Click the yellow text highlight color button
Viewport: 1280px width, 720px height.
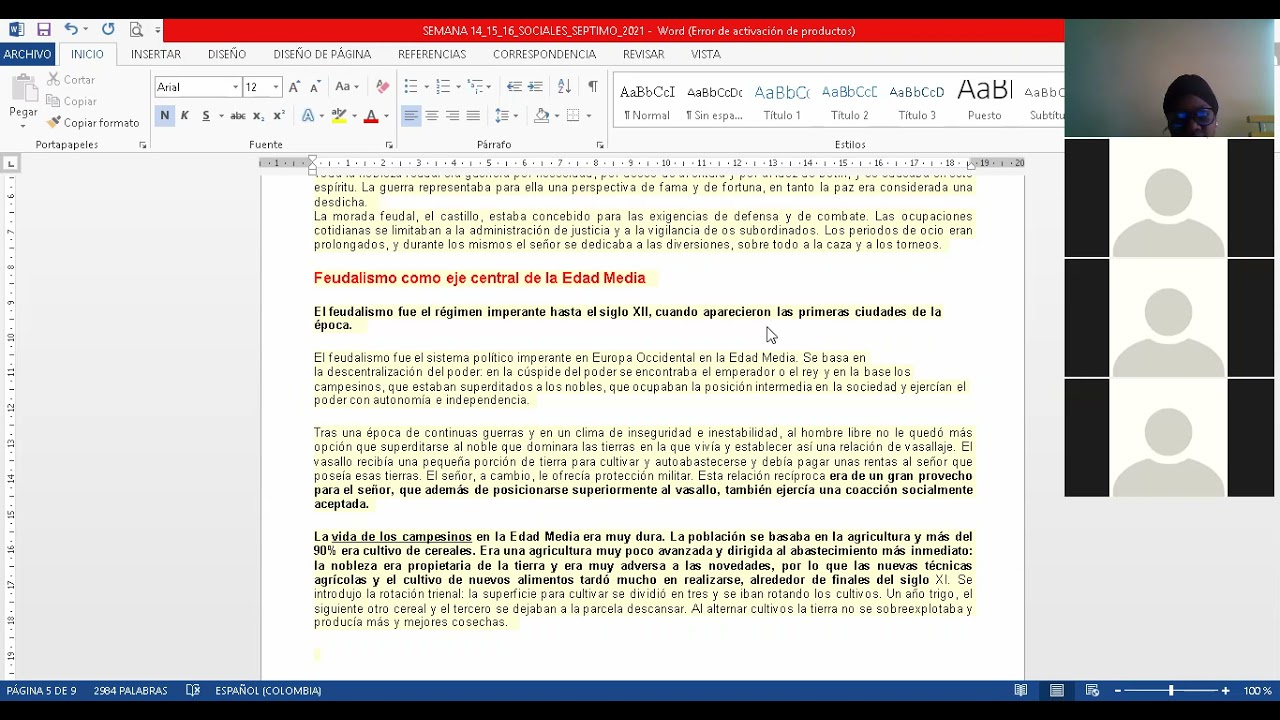(x=339, y=116)
